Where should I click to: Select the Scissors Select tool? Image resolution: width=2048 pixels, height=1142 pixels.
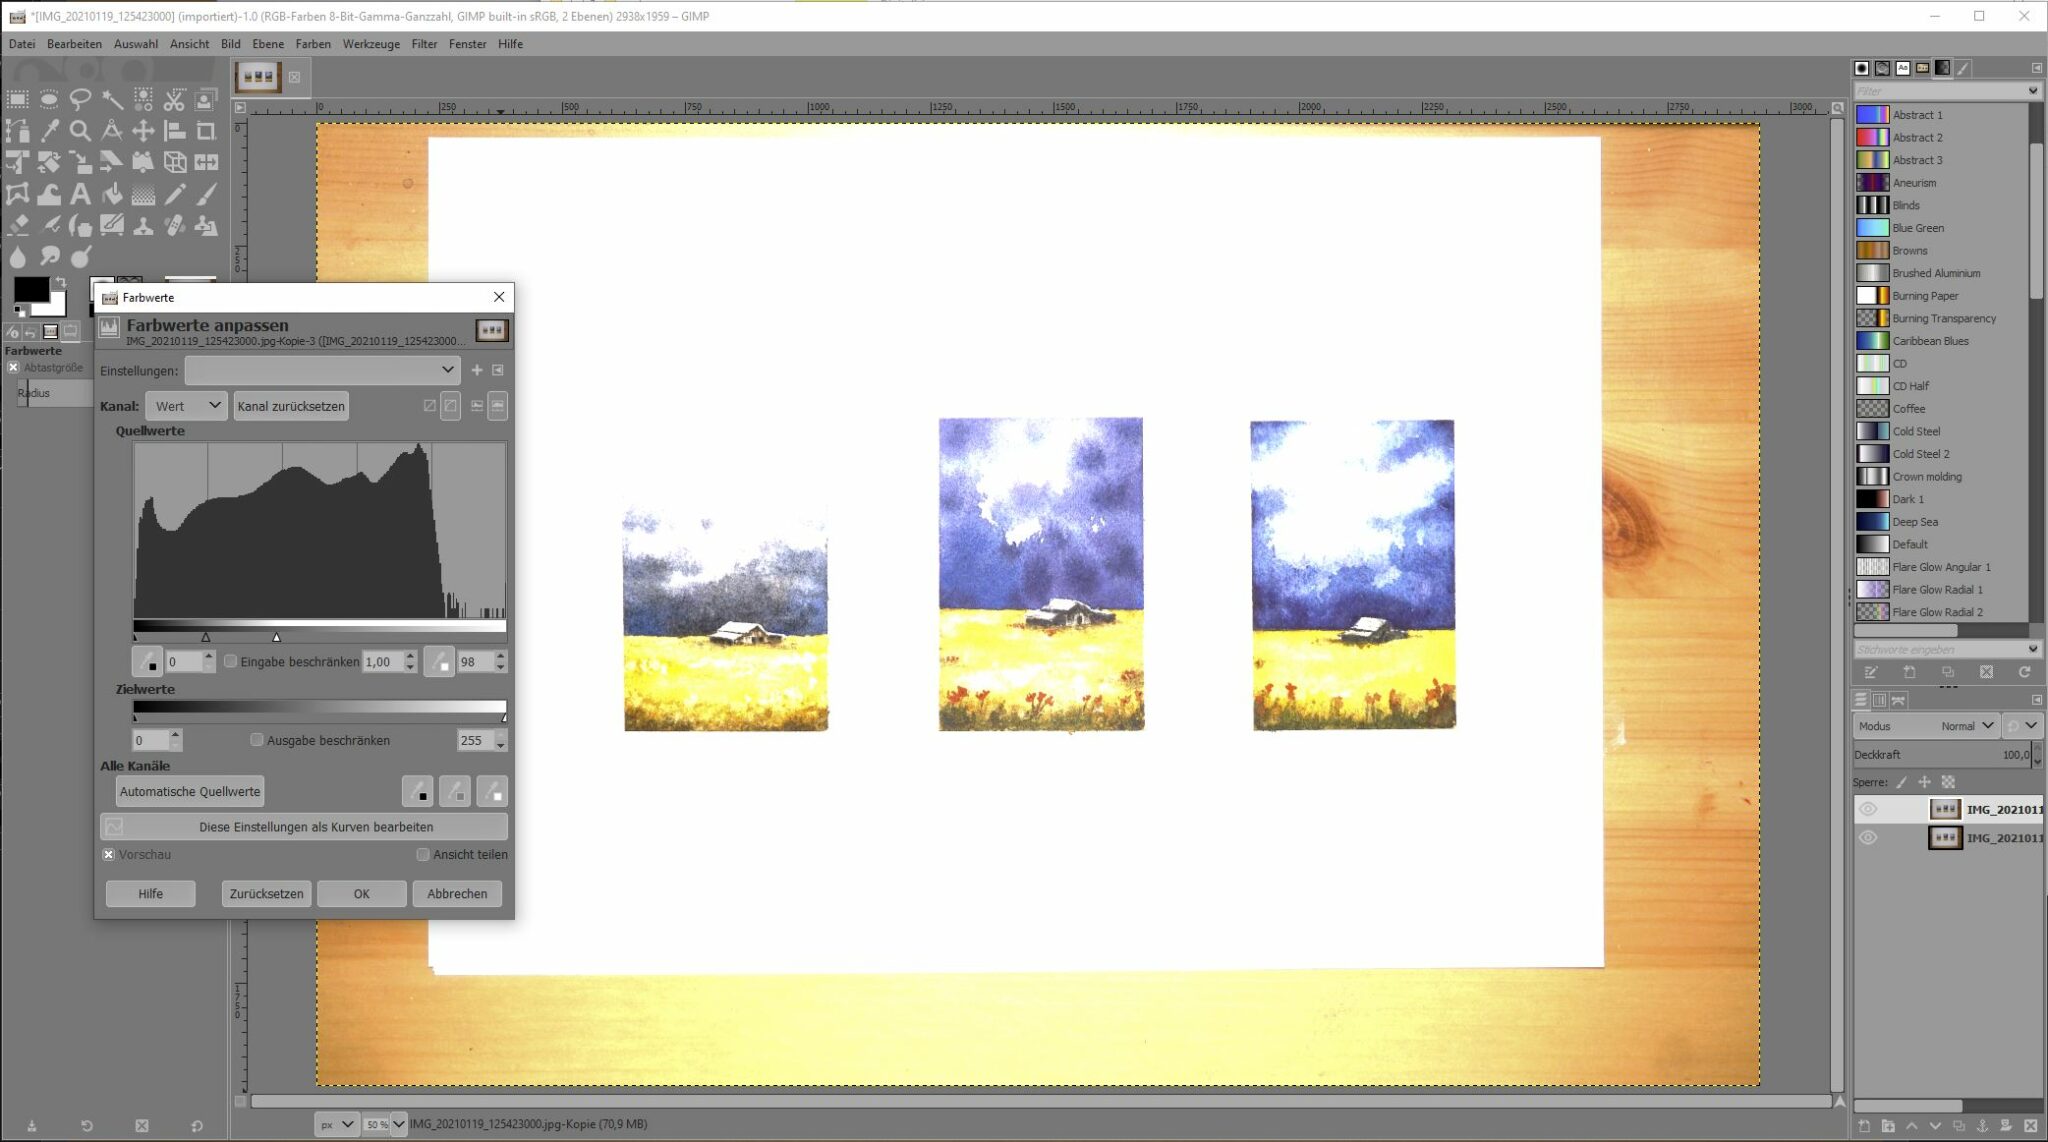(x=175, y=99)
